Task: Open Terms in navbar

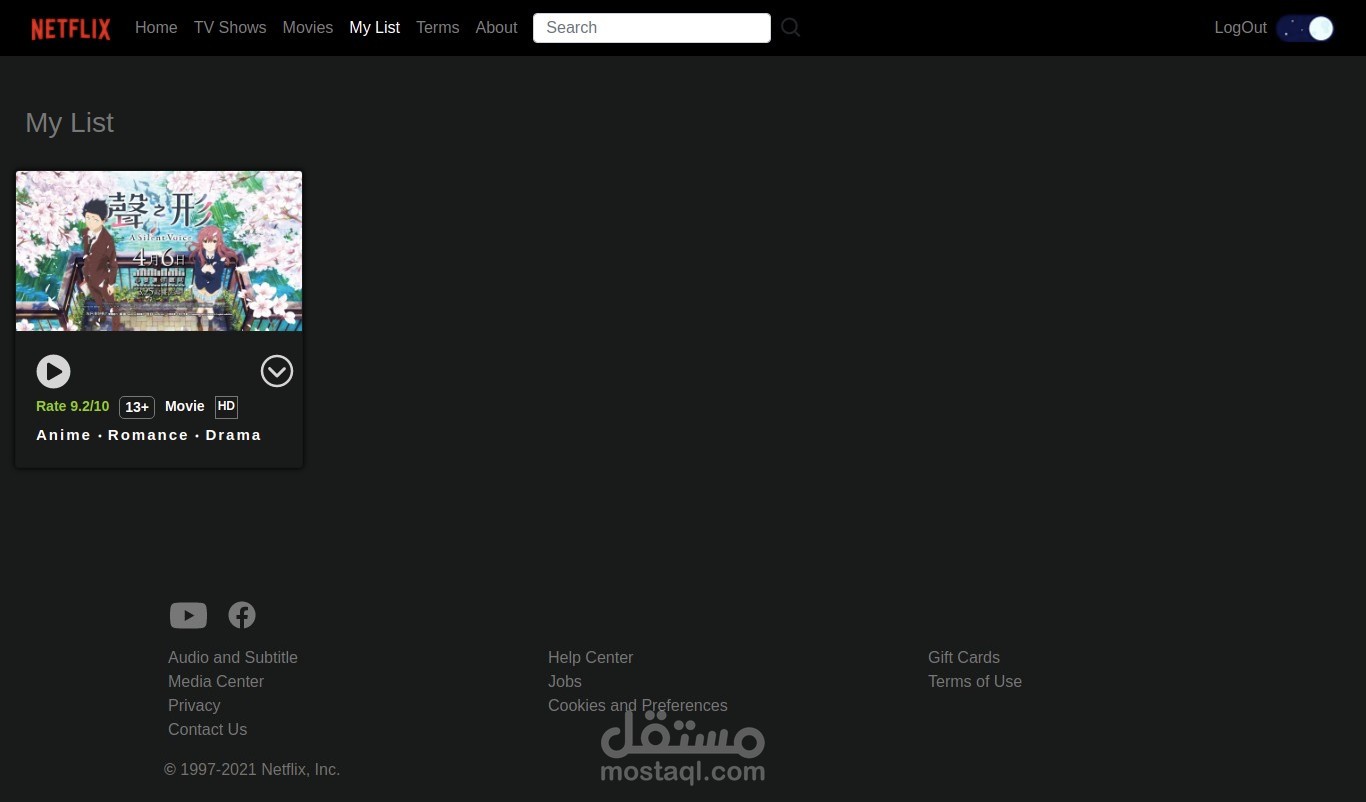Action: 438,28
